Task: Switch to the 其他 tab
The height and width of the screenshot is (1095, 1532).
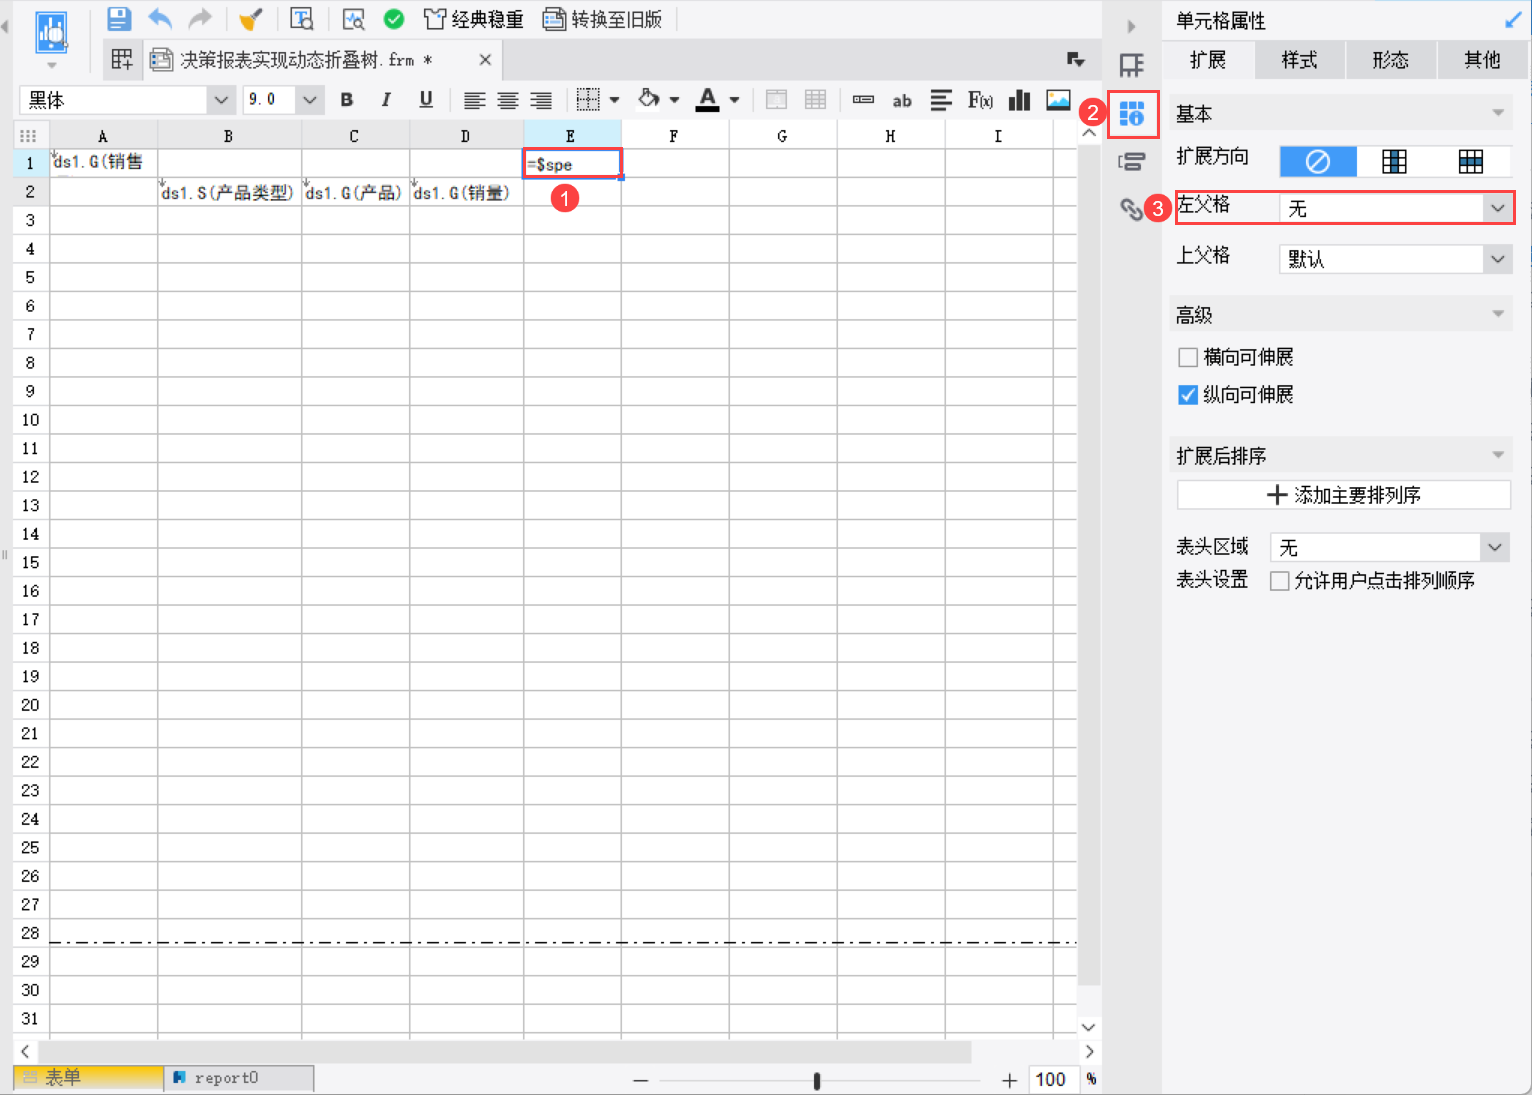Action: point(1483,60)
